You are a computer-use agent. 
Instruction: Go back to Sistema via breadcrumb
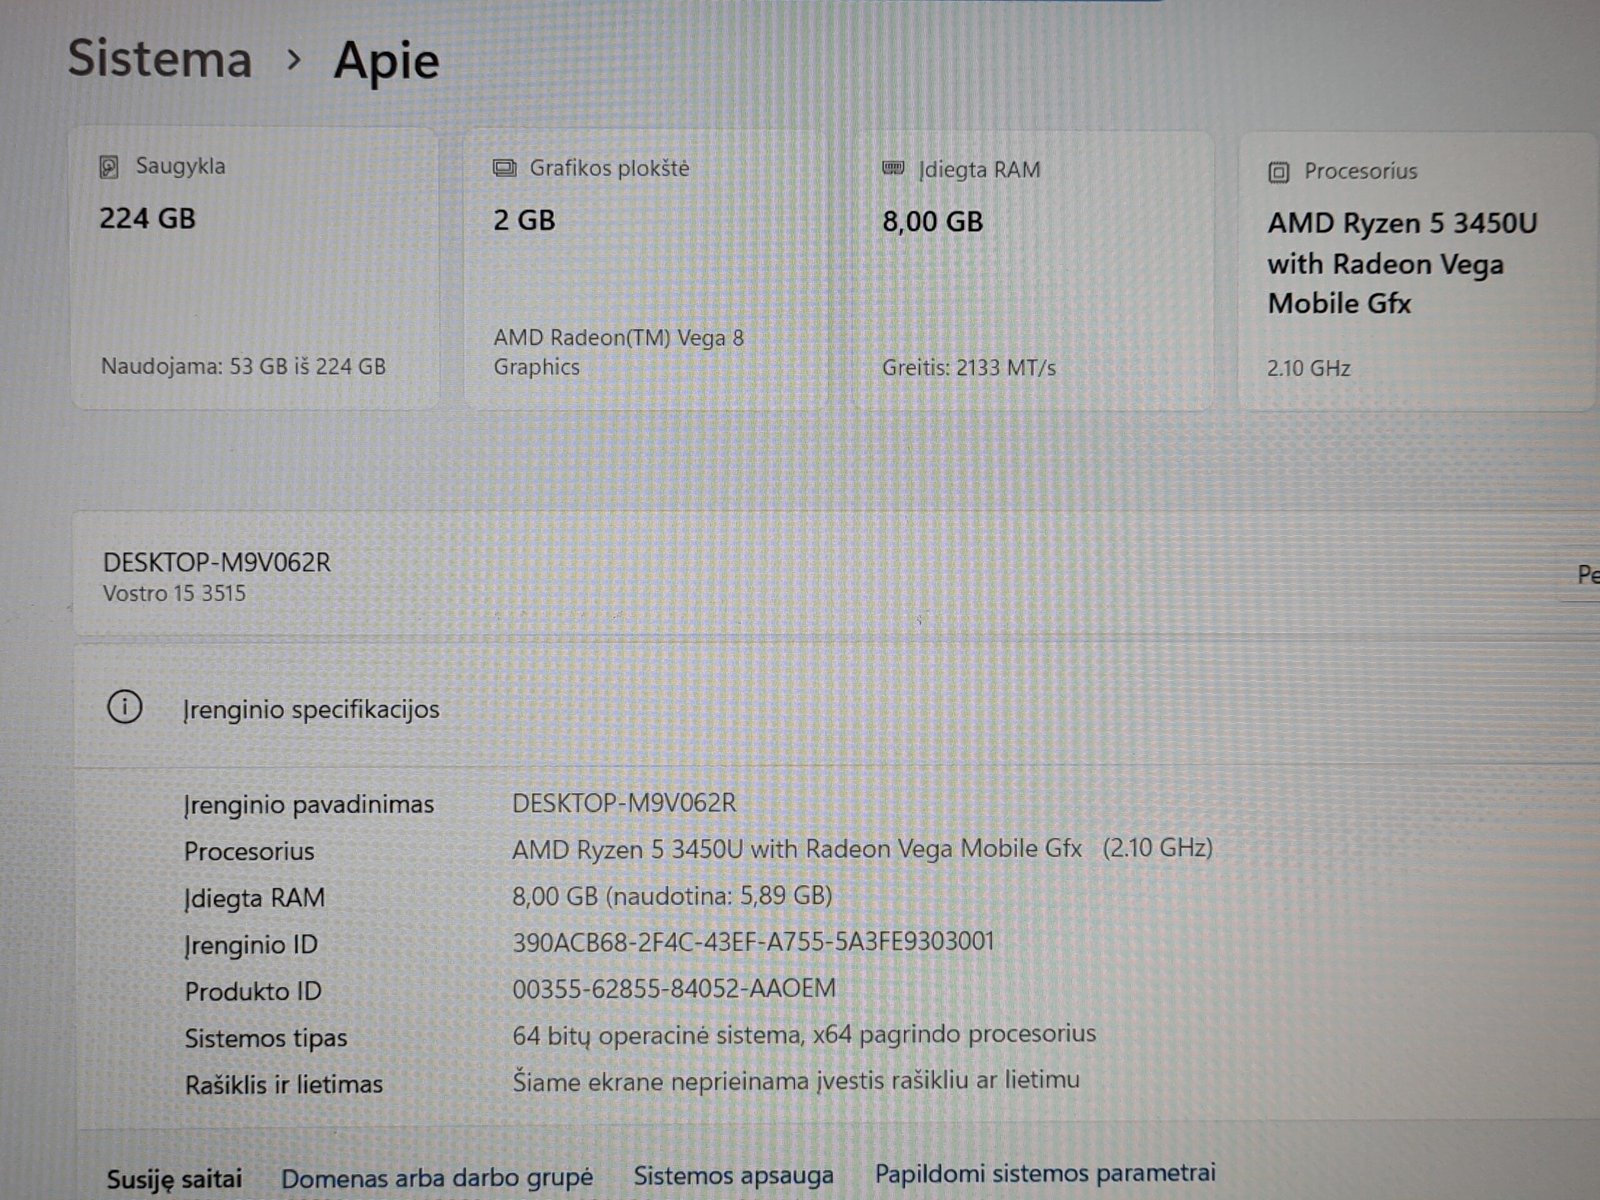click(160, 58)
